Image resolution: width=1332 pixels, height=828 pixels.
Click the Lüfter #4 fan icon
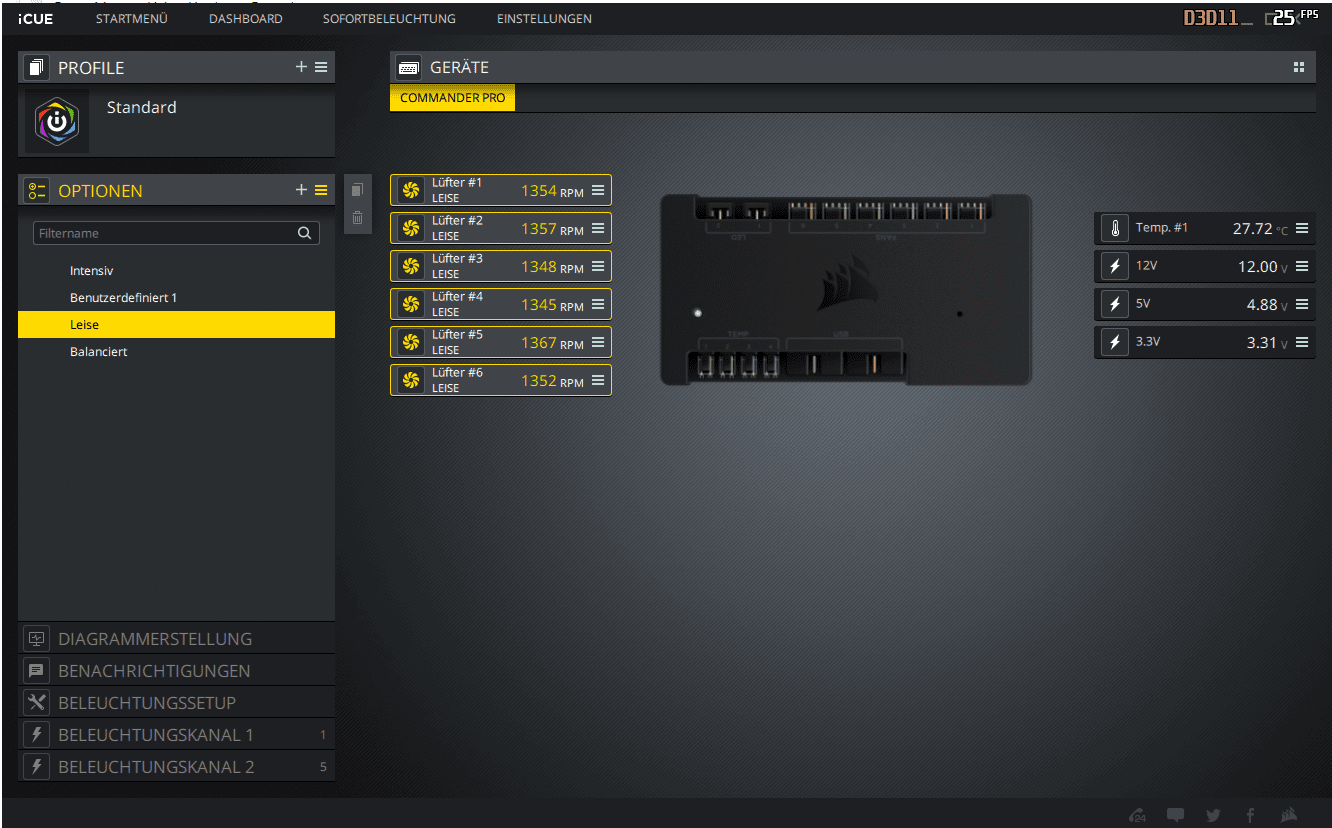410,304
